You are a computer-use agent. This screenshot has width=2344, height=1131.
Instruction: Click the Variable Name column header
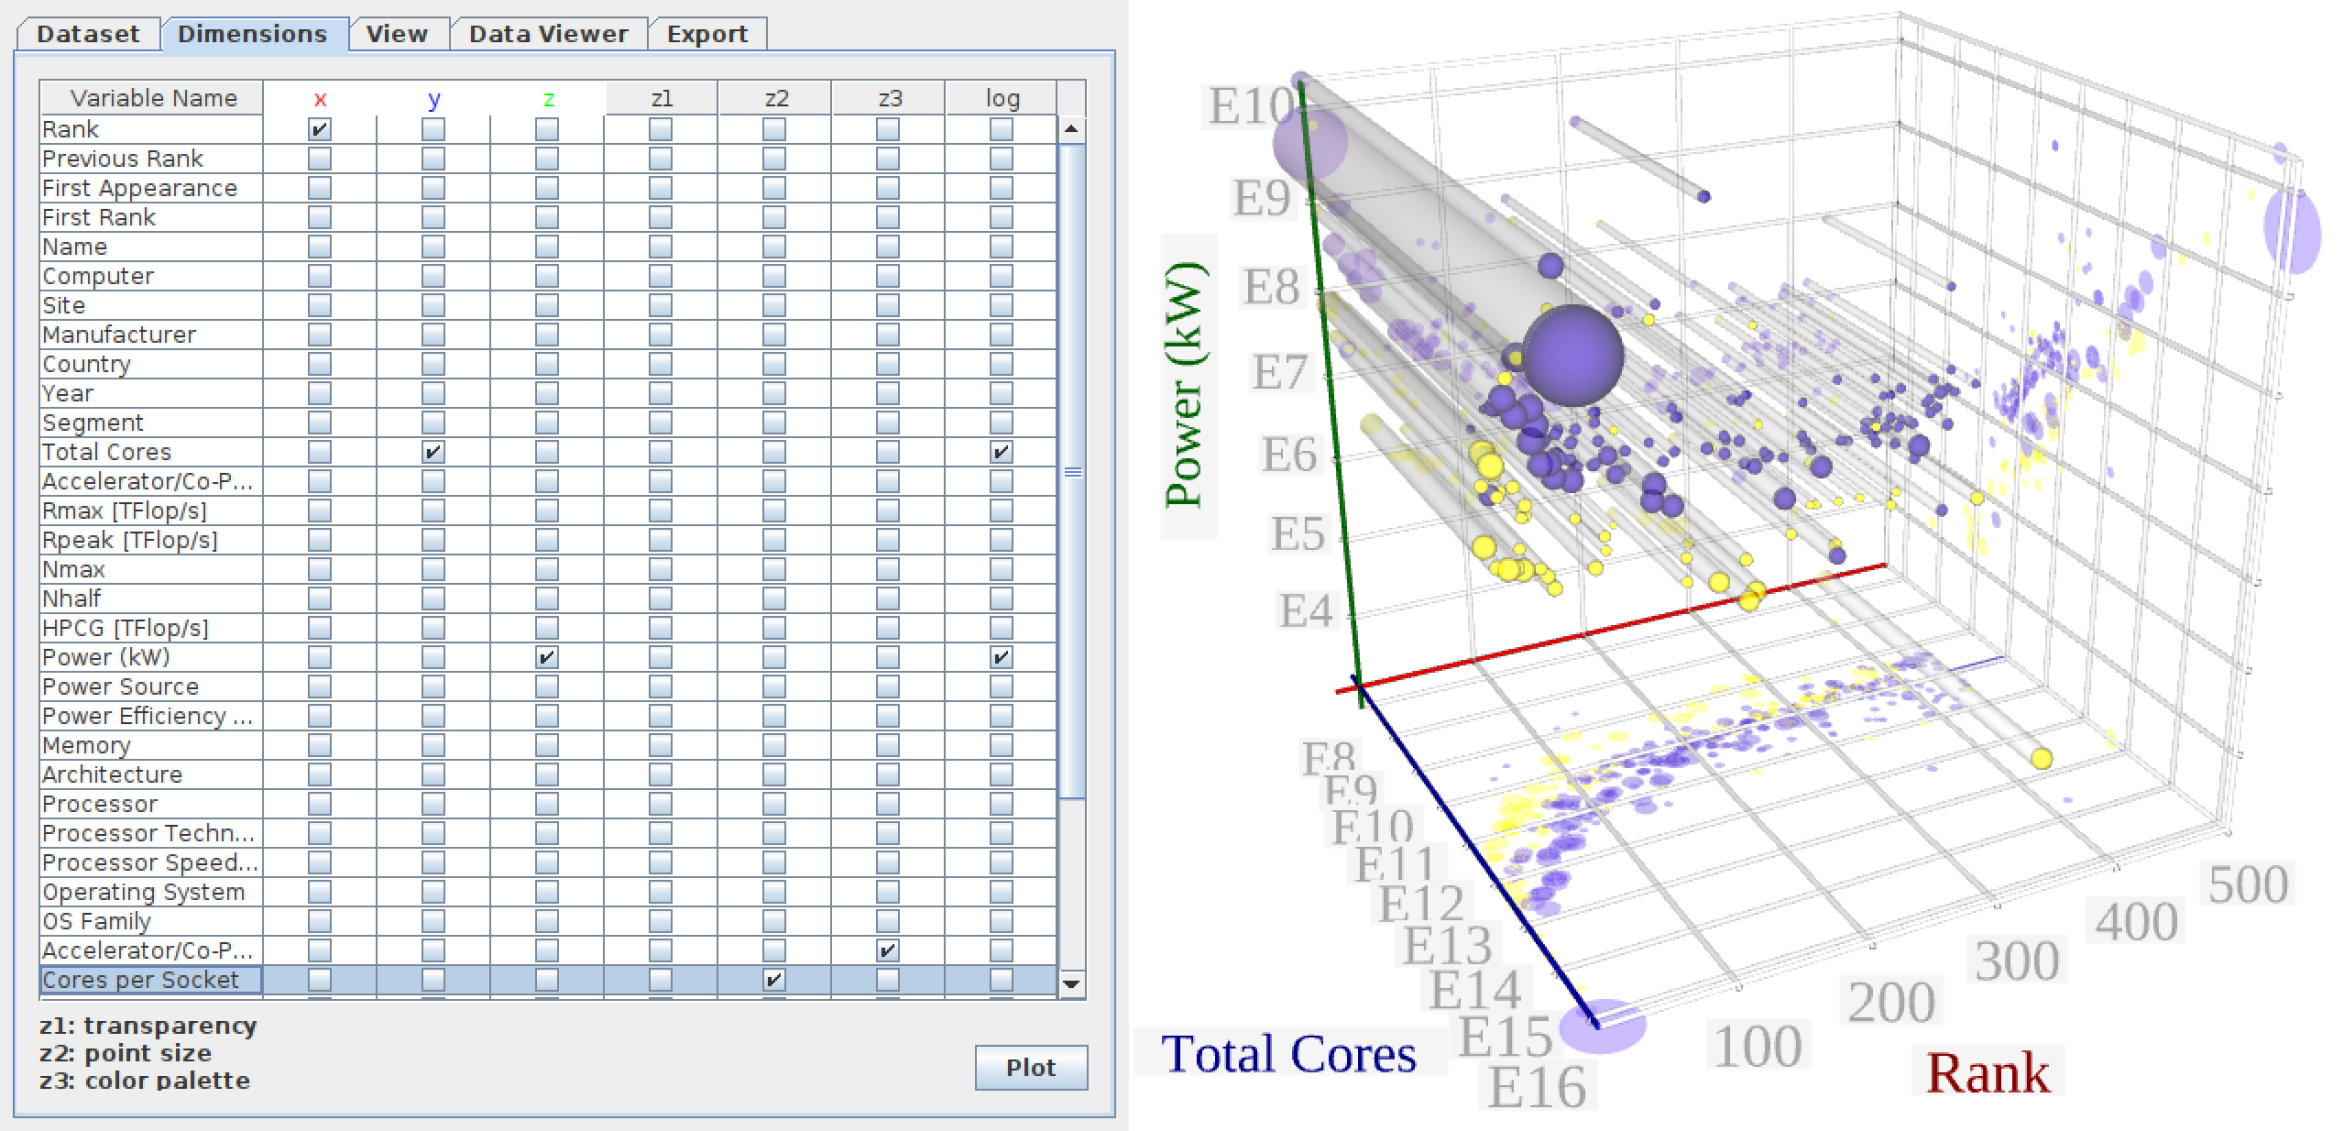click(152, 98)
